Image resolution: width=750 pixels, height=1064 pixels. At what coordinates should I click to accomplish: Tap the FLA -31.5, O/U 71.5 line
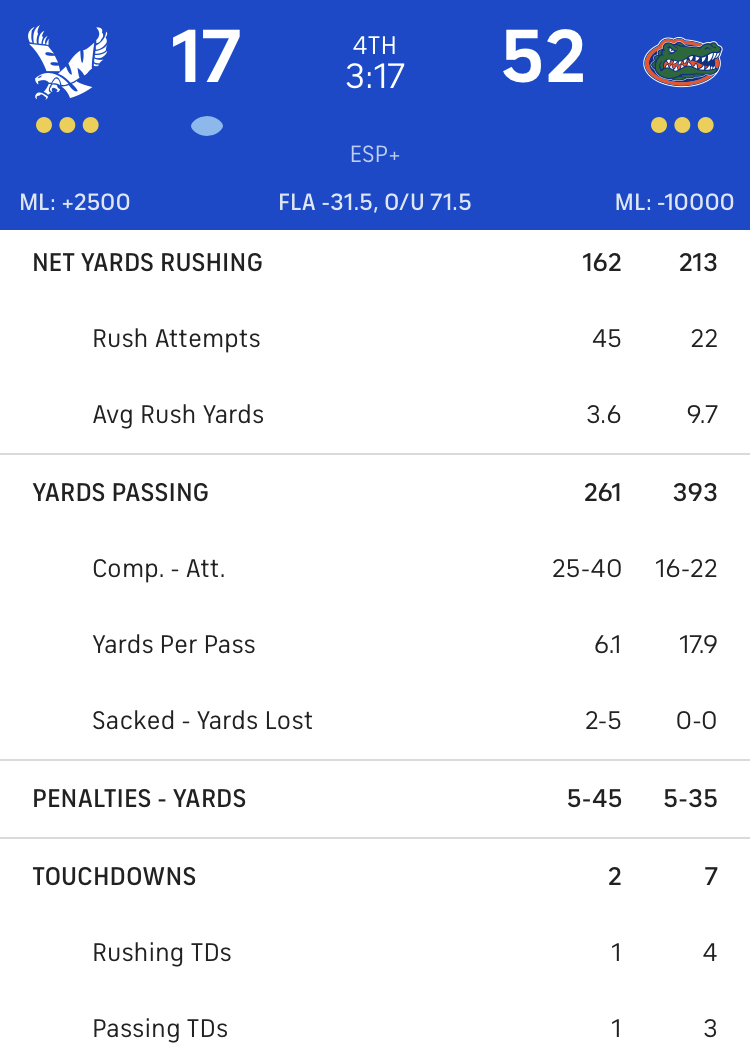375,202
